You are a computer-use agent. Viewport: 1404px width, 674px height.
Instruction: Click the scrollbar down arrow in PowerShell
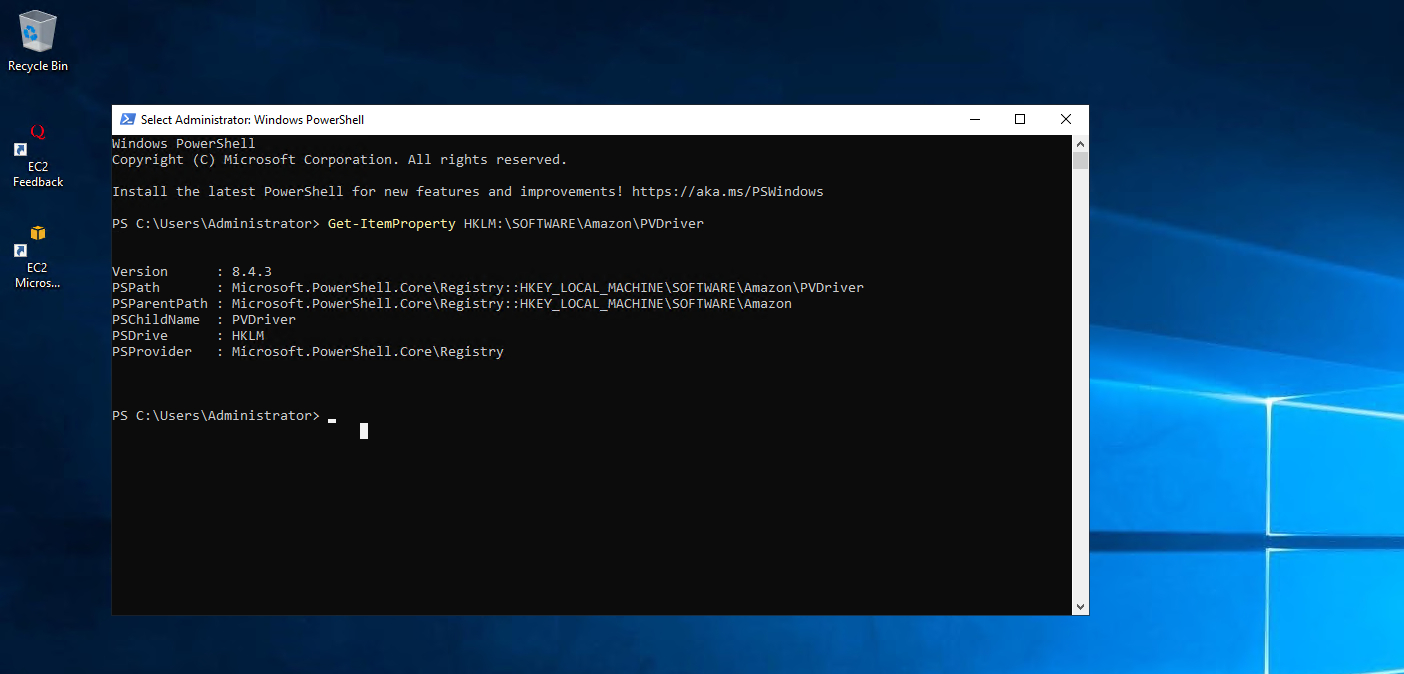click(1080, 606)
